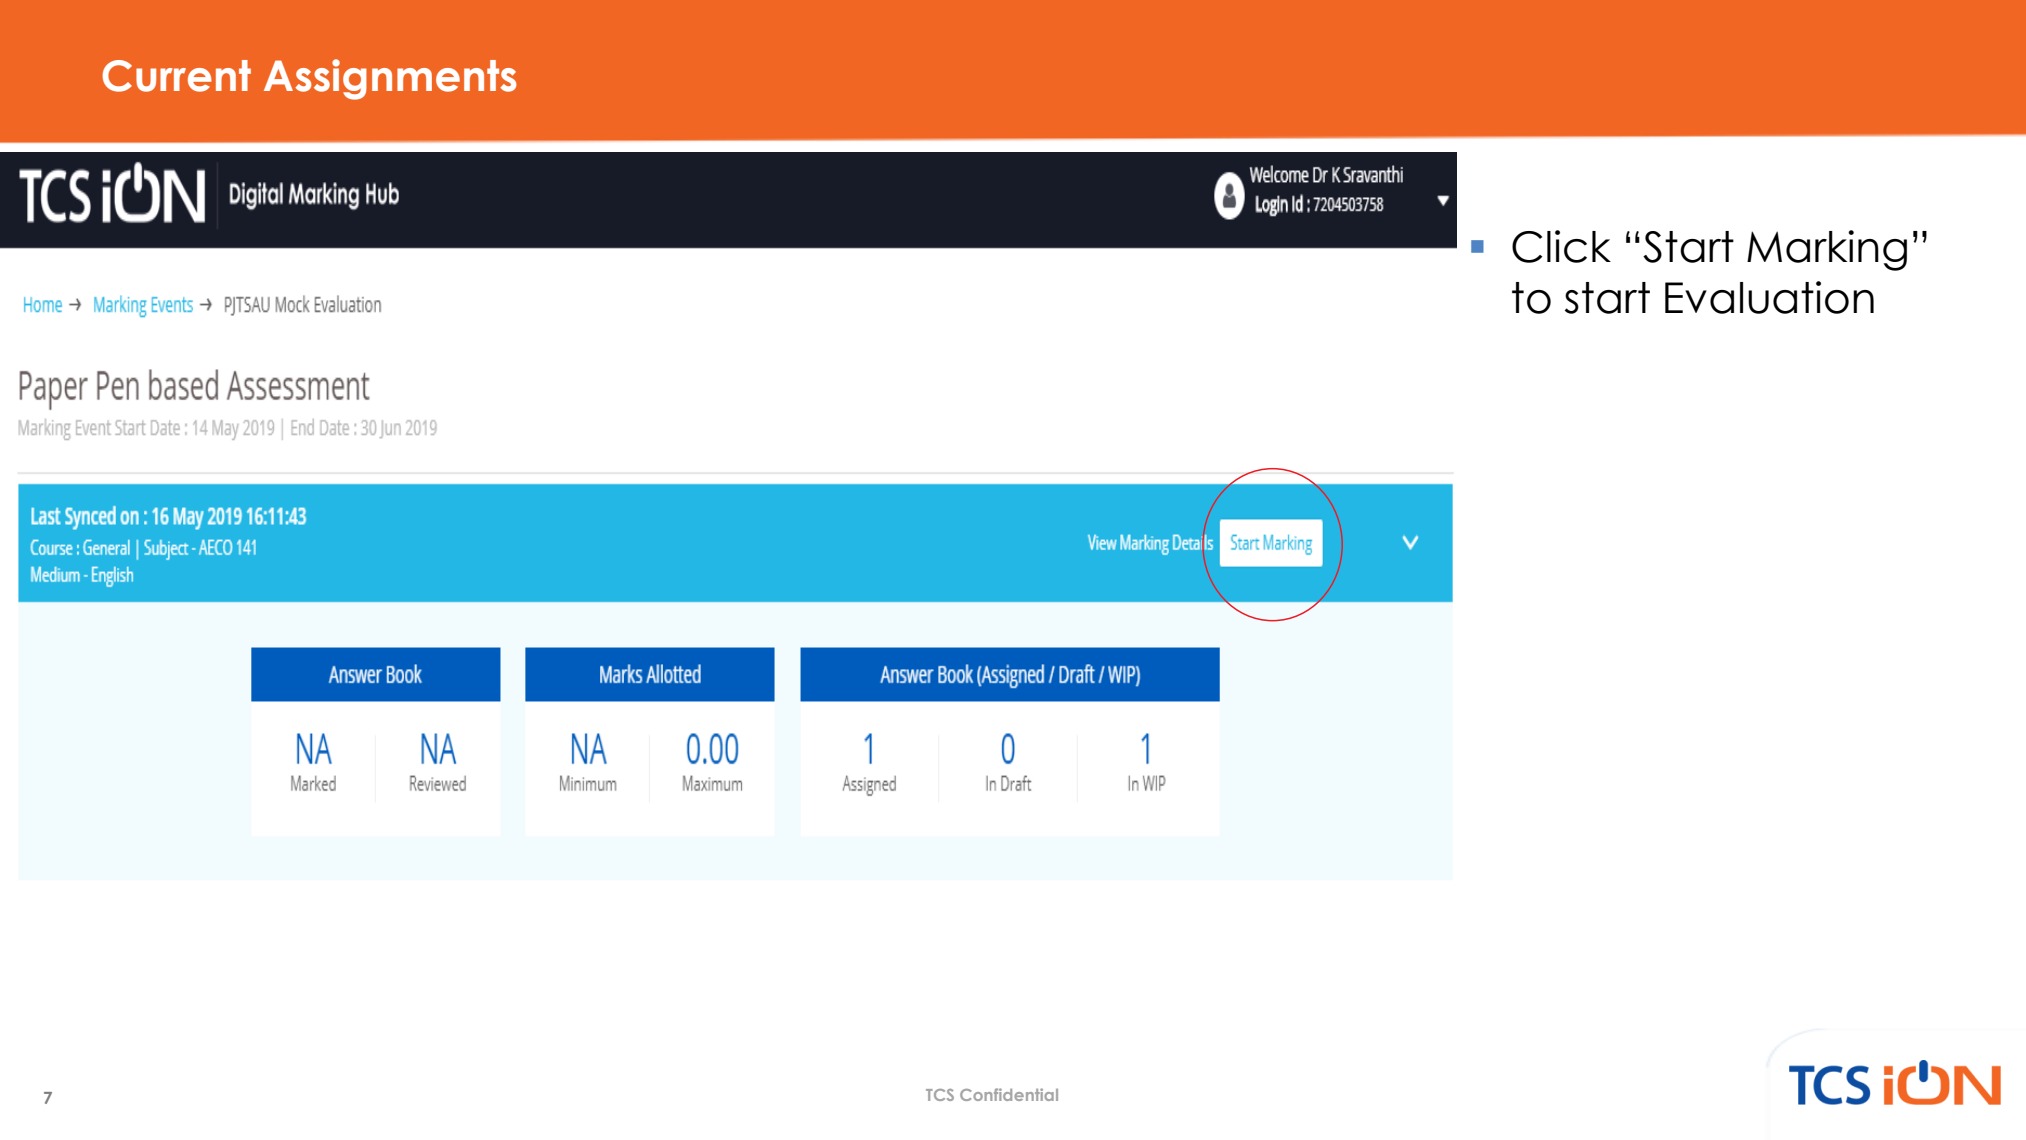Open the user account dropdown arrow

click(1442, 200)
